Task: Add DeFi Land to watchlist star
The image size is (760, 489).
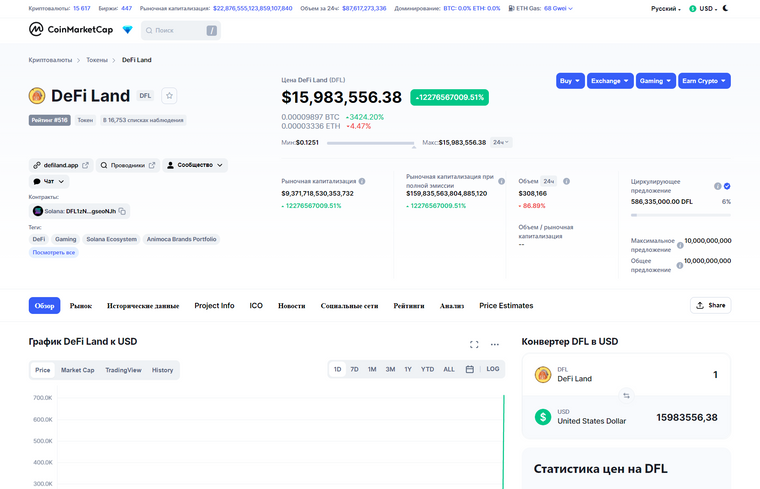Action: (169, 95)
